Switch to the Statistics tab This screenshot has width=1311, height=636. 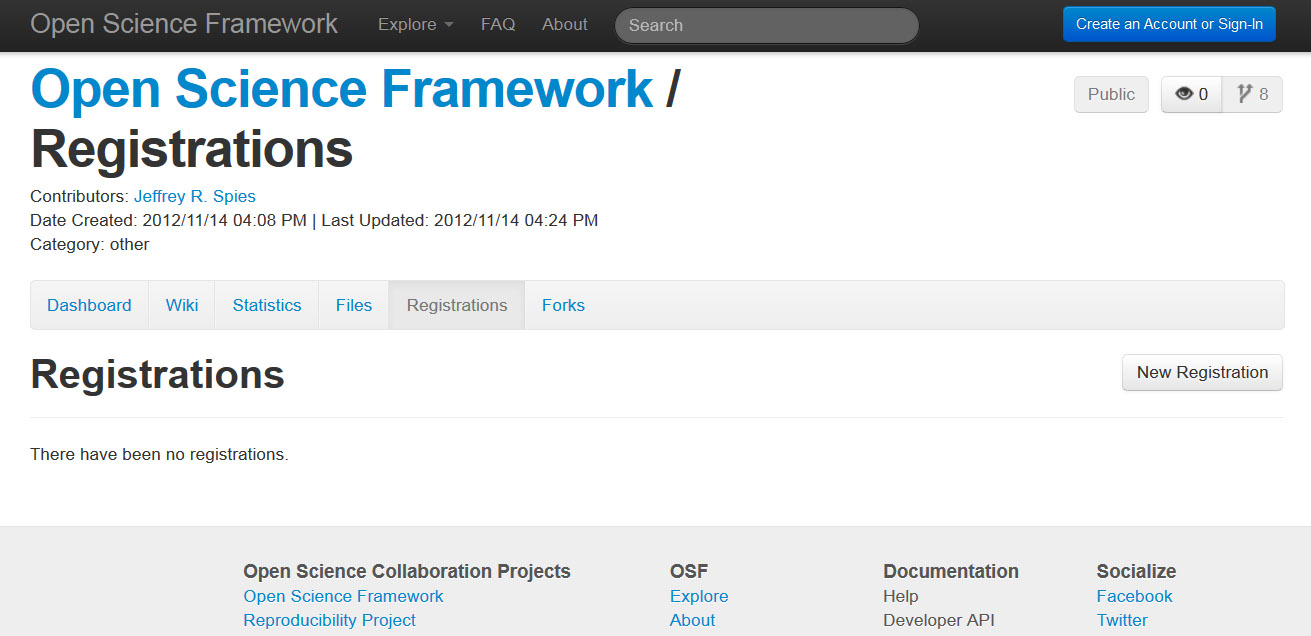267,305
